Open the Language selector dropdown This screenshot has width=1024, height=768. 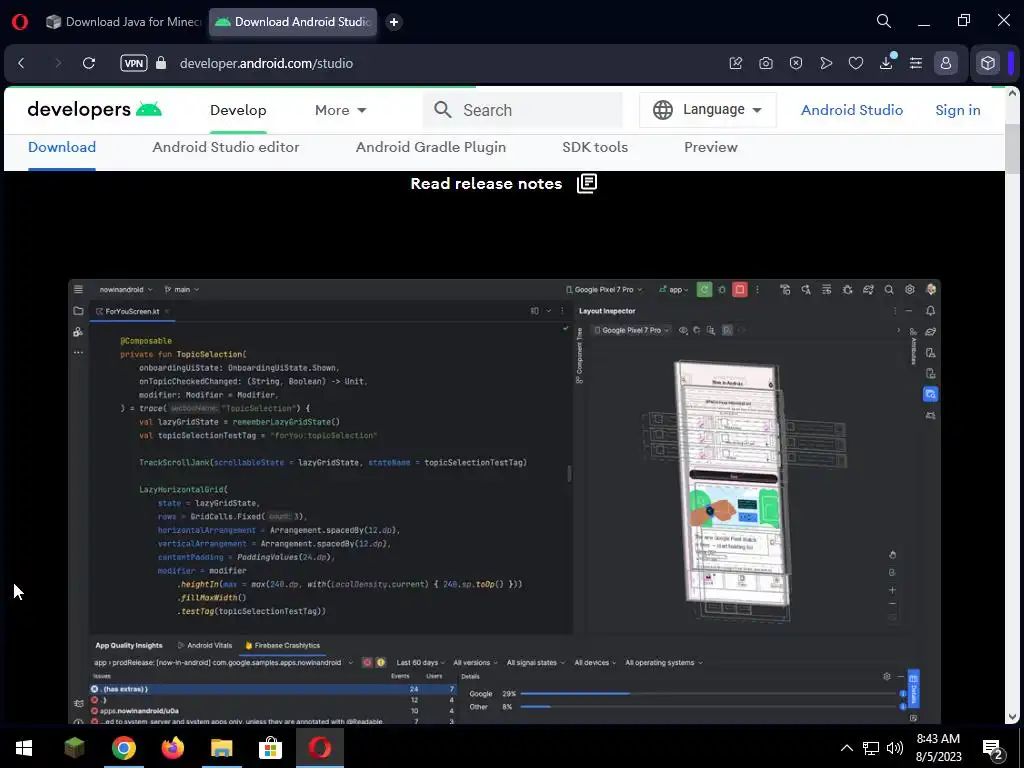coord(708,110)
